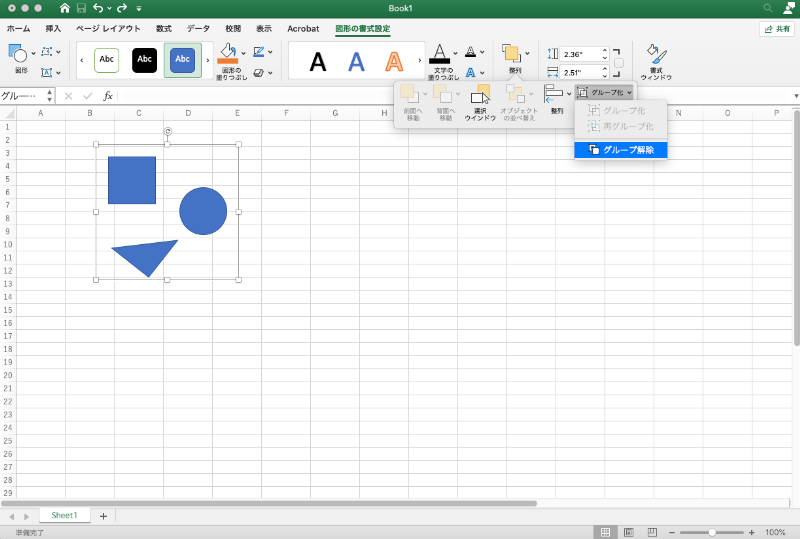Click the edit shape icon
The width and height of the screenshot is (800, 539).
pos(47,52)
